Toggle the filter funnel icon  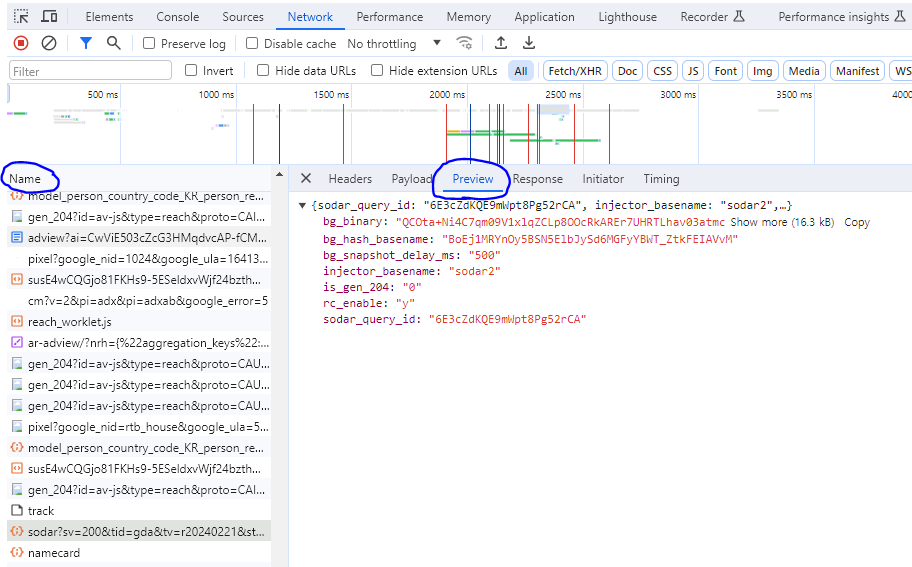86,43
